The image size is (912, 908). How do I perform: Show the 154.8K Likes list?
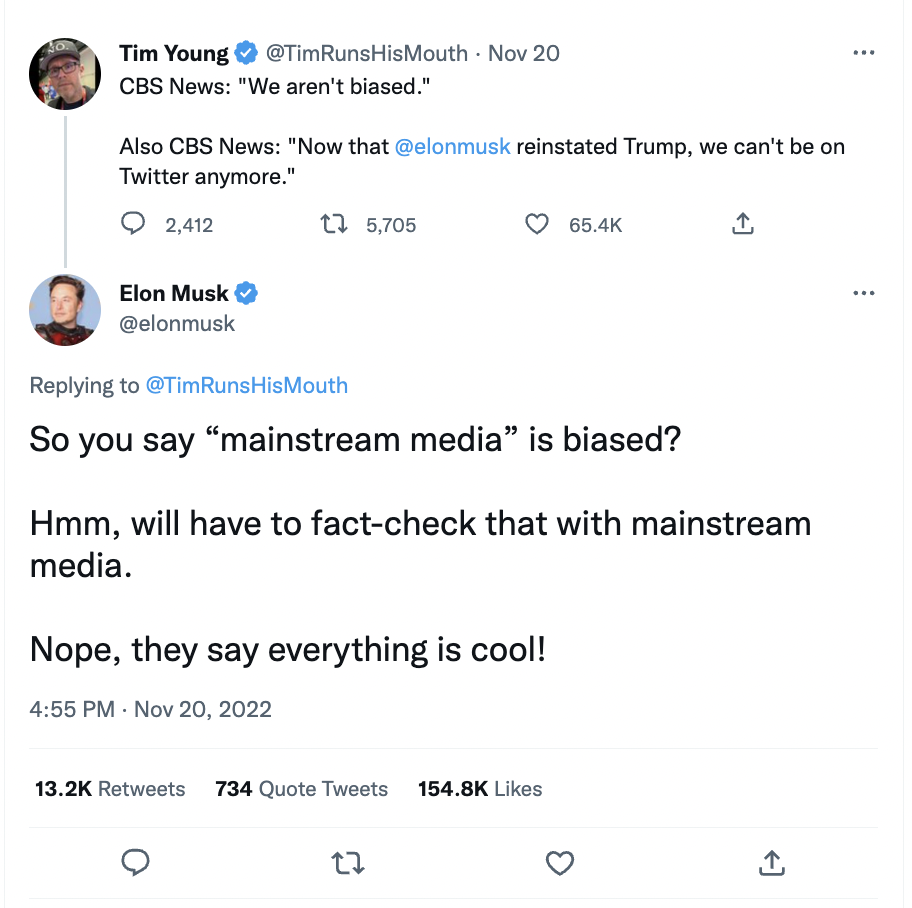[x=480, y=789]
